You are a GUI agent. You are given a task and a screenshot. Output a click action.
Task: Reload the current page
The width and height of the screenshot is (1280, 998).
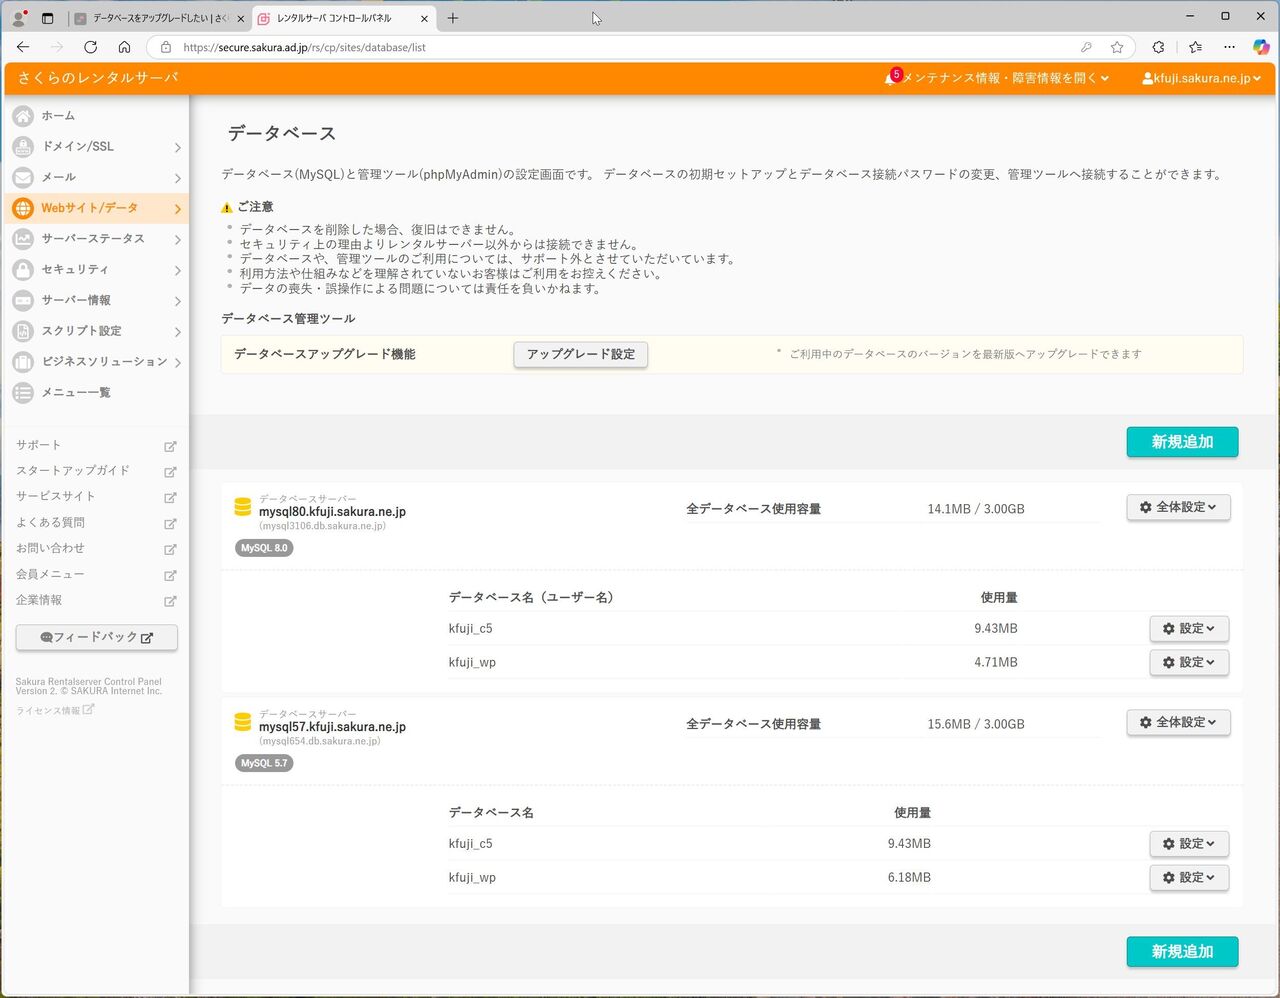point(90,47)
